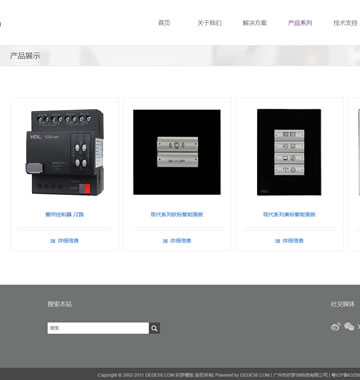Open the 现代系列欧标智能面板 product title link
The width and height of the screenshot is (360, 380).
click(x=177, y=214)
